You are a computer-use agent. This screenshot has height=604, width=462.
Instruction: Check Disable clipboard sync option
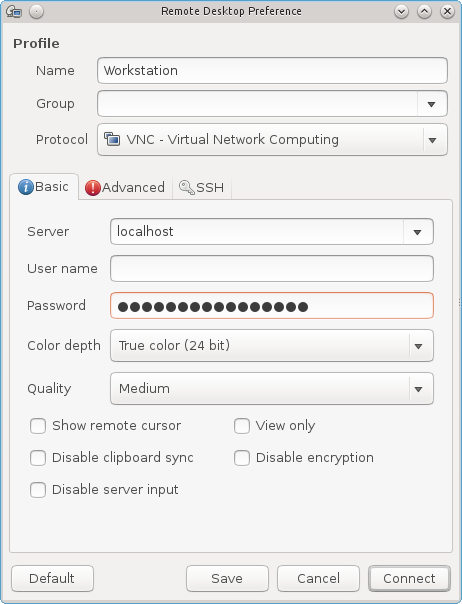[x=38, y=458]
